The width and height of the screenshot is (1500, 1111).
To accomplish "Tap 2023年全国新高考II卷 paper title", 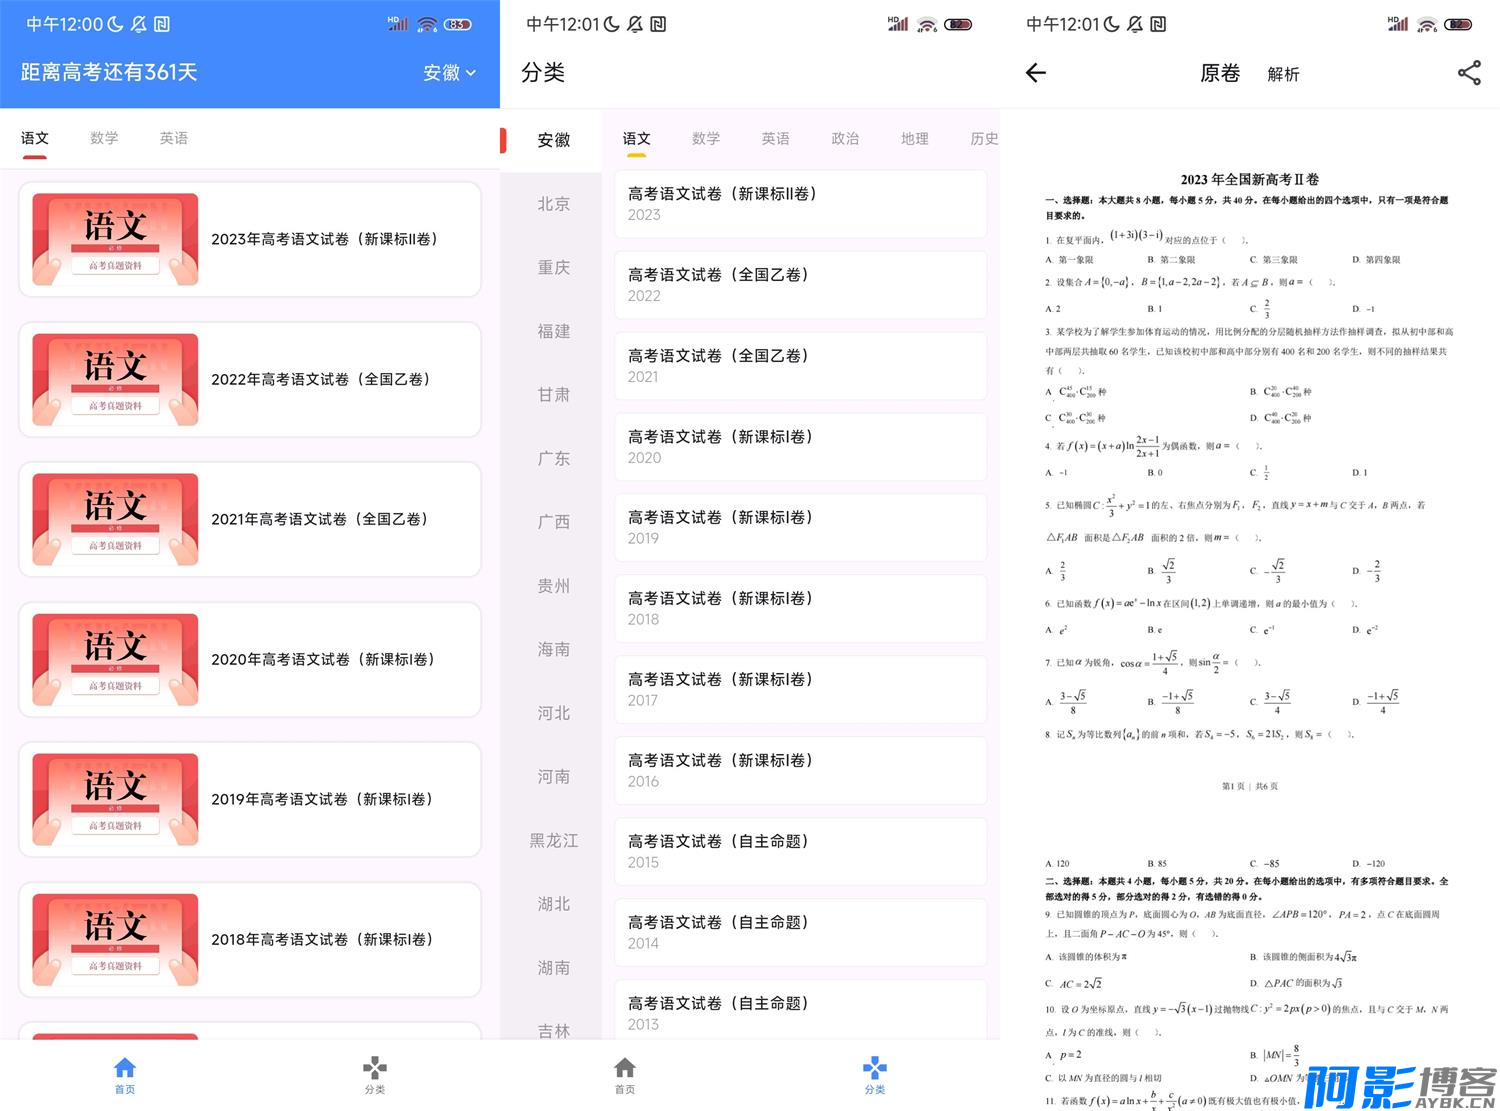I will tap(1249, 180).
